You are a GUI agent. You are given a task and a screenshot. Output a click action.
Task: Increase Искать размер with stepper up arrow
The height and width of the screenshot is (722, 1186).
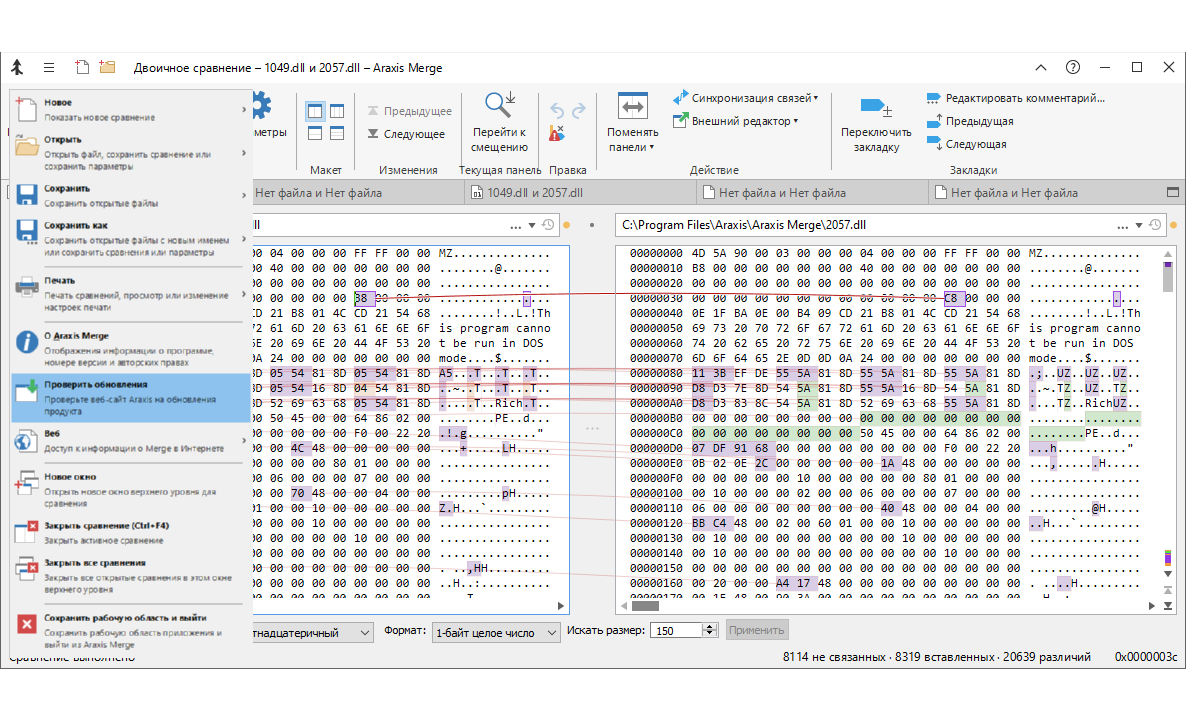(709, 627)
